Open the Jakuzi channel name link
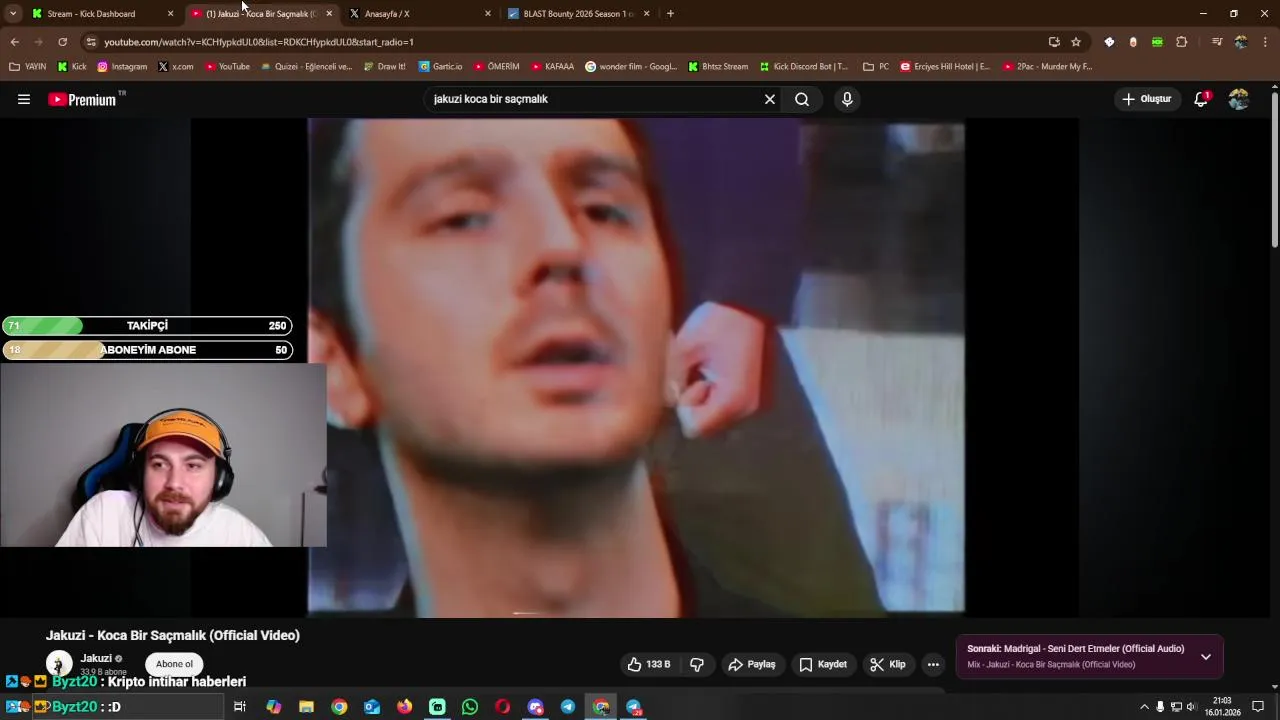 coord(96,658)
